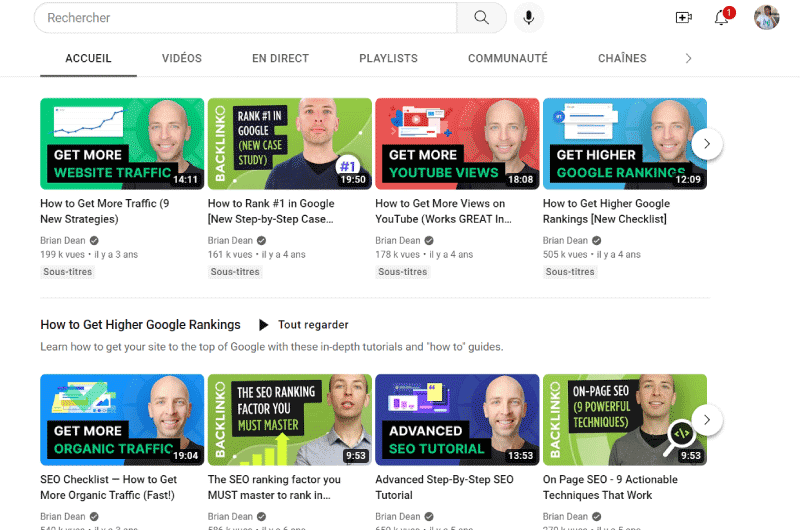Open title How to Get Higher Google Rankings [New Checklist]
The width and height of the screenshot is (800, 530).
(606, 211)
